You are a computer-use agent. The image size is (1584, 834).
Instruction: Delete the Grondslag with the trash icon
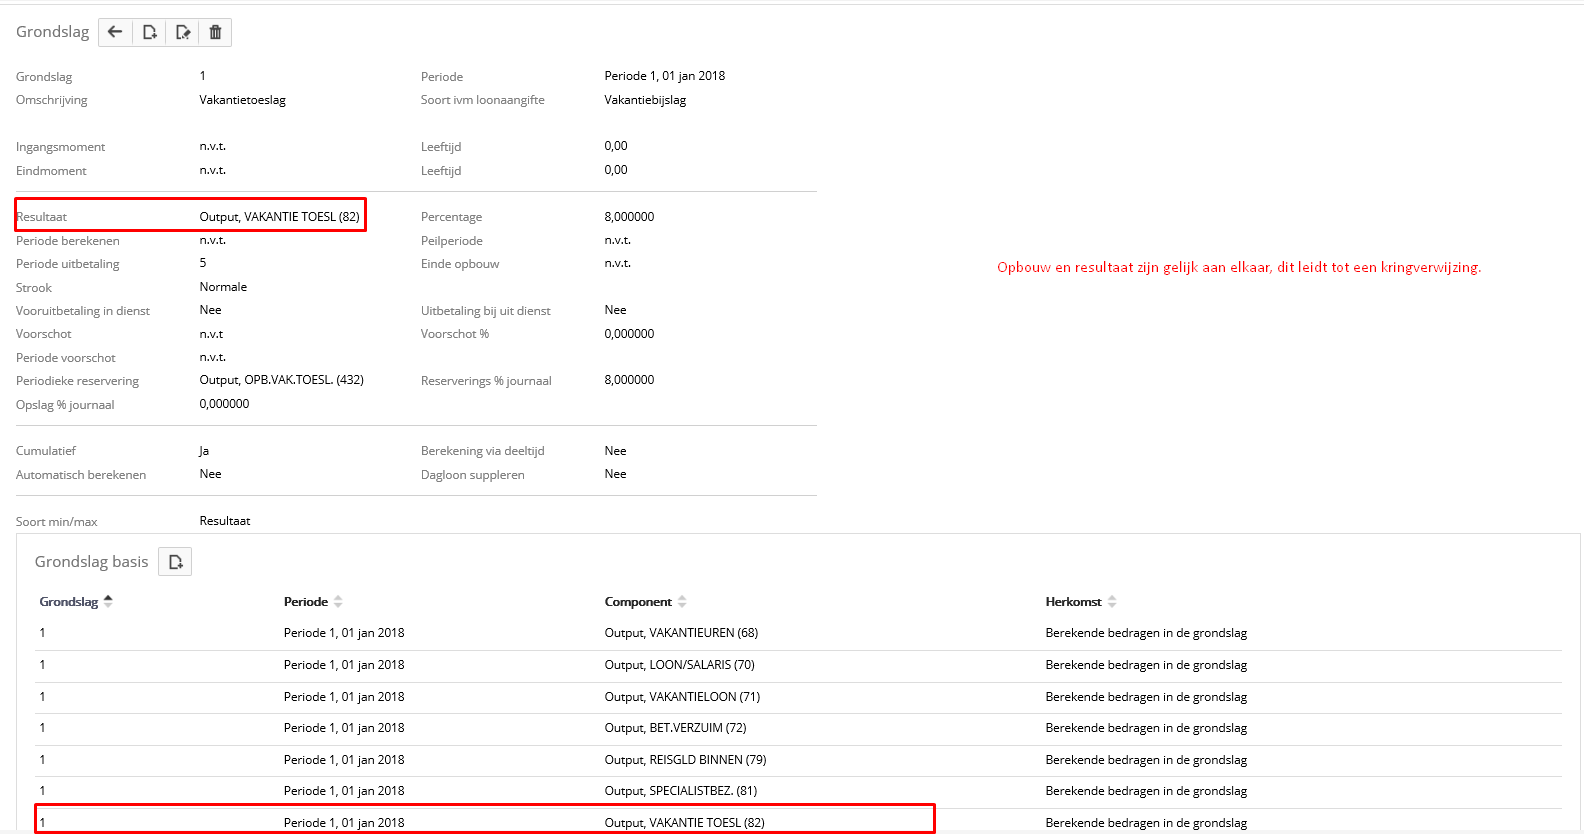(215, 32)
